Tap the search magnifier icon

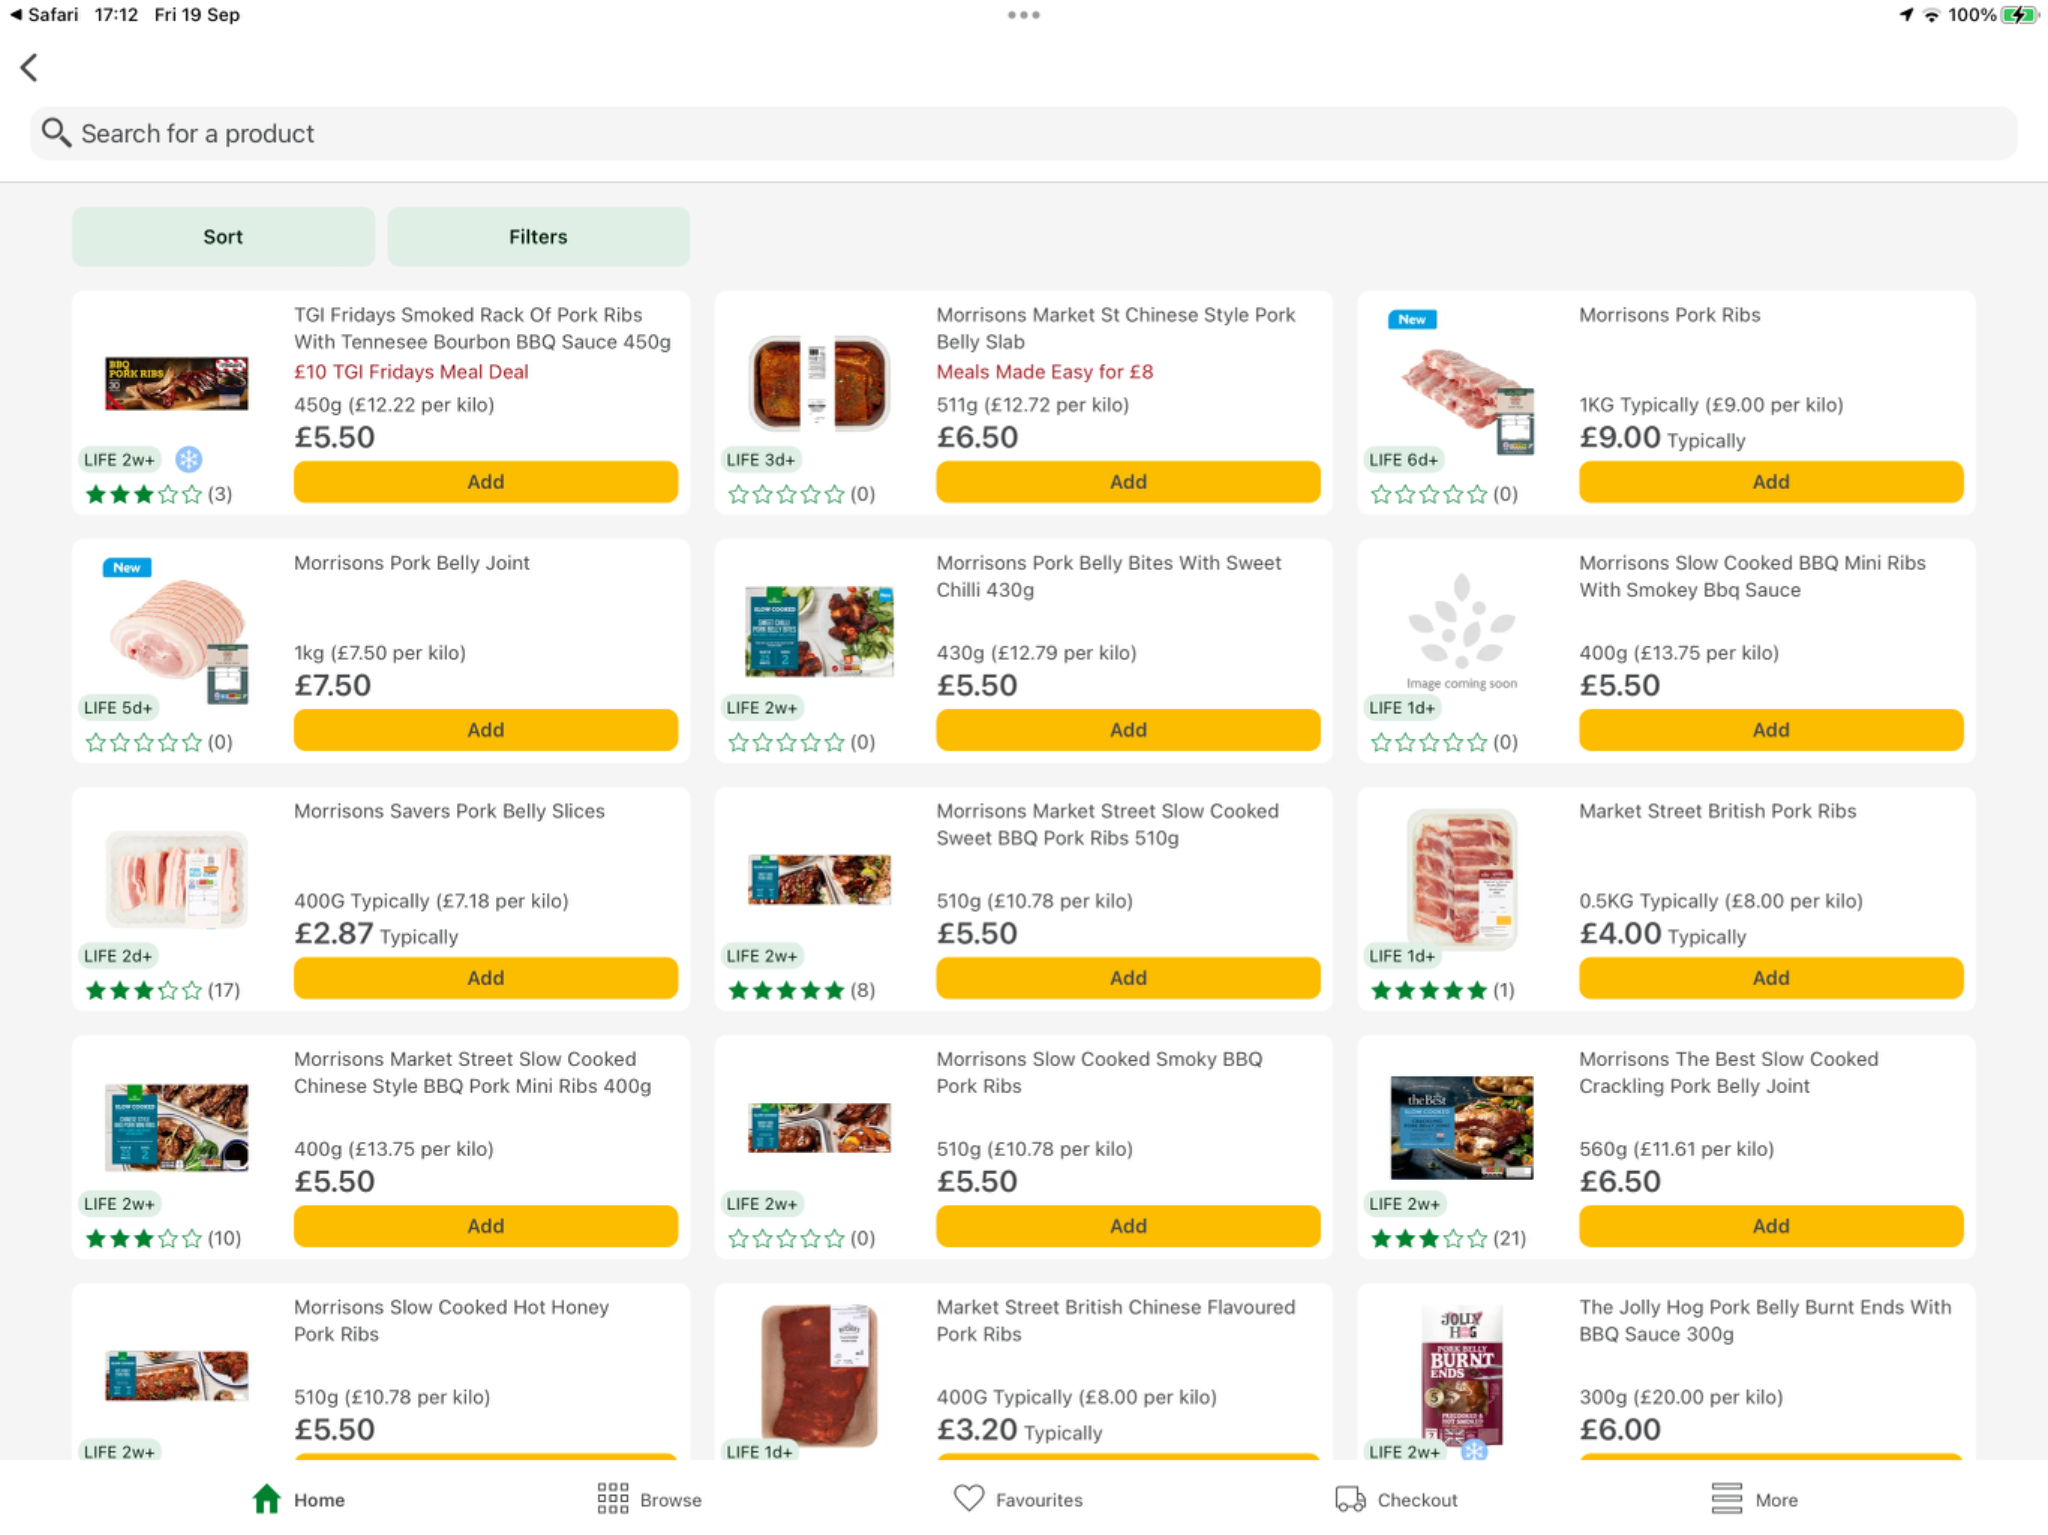(56, 133)
